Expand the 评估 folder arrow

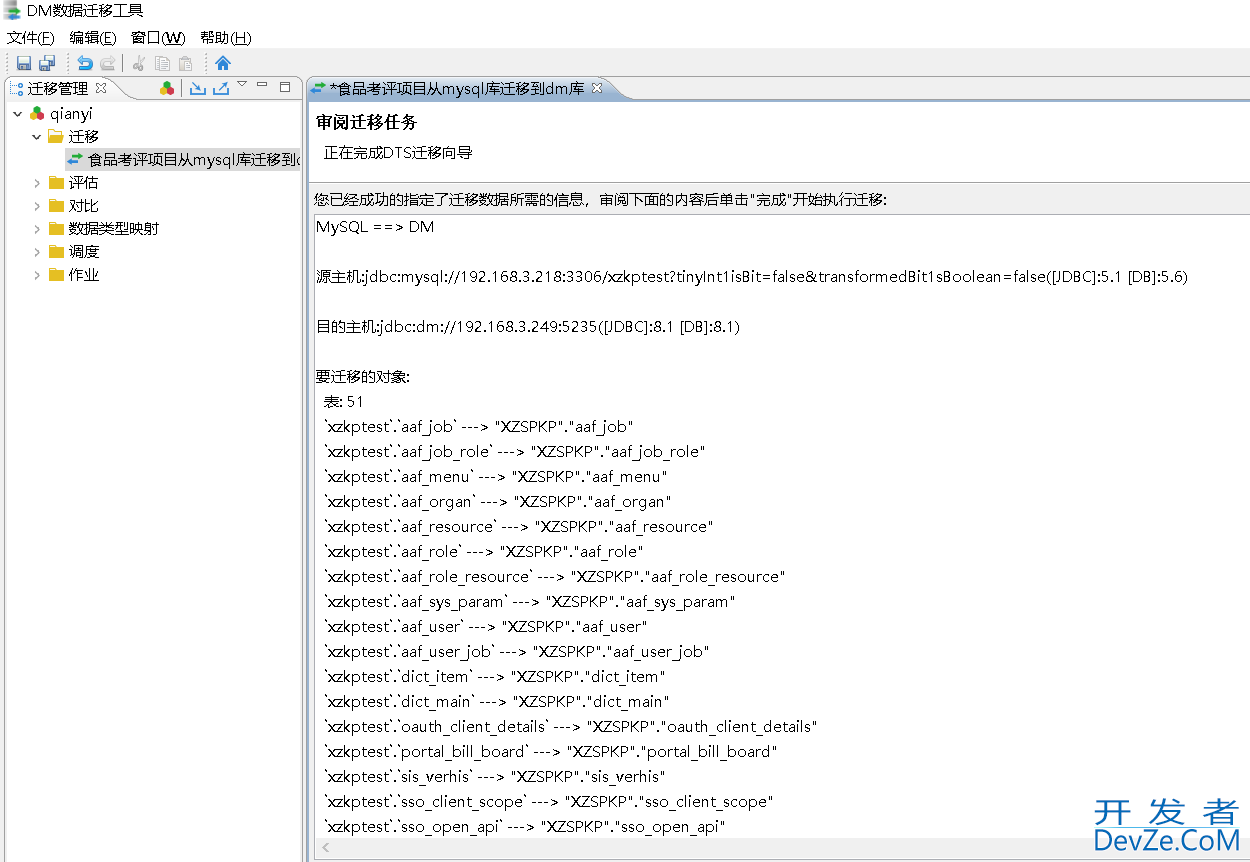coord(37,182)
